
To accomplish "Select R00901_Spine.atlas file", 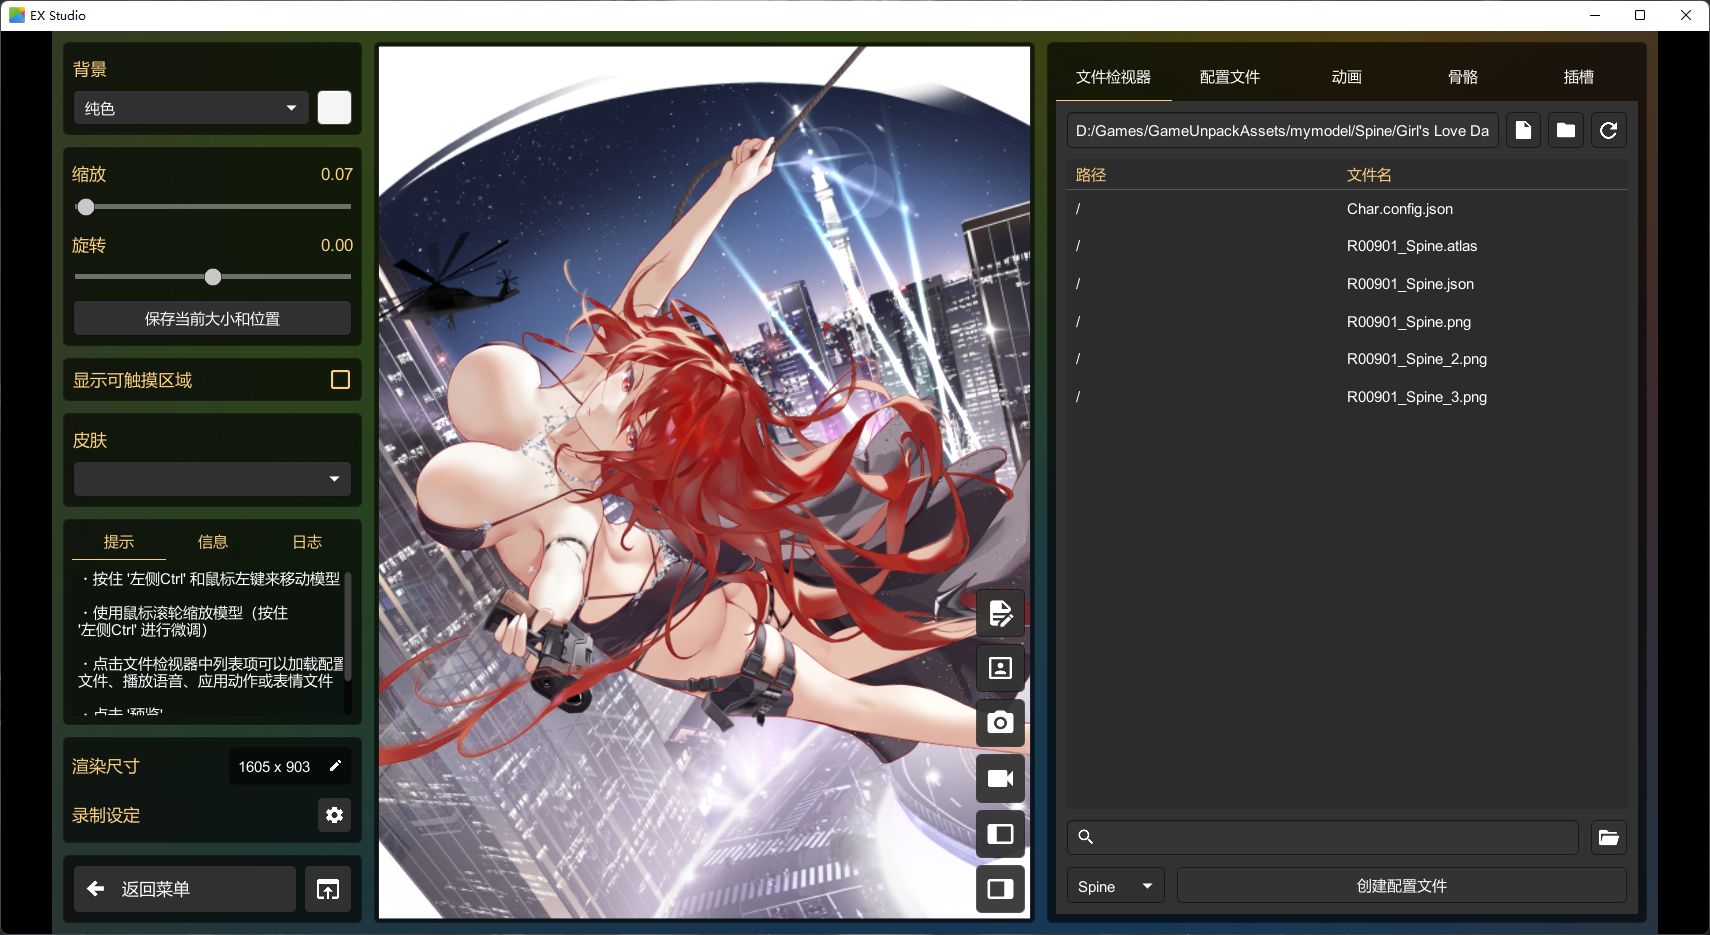I will tap(1347, 246).
